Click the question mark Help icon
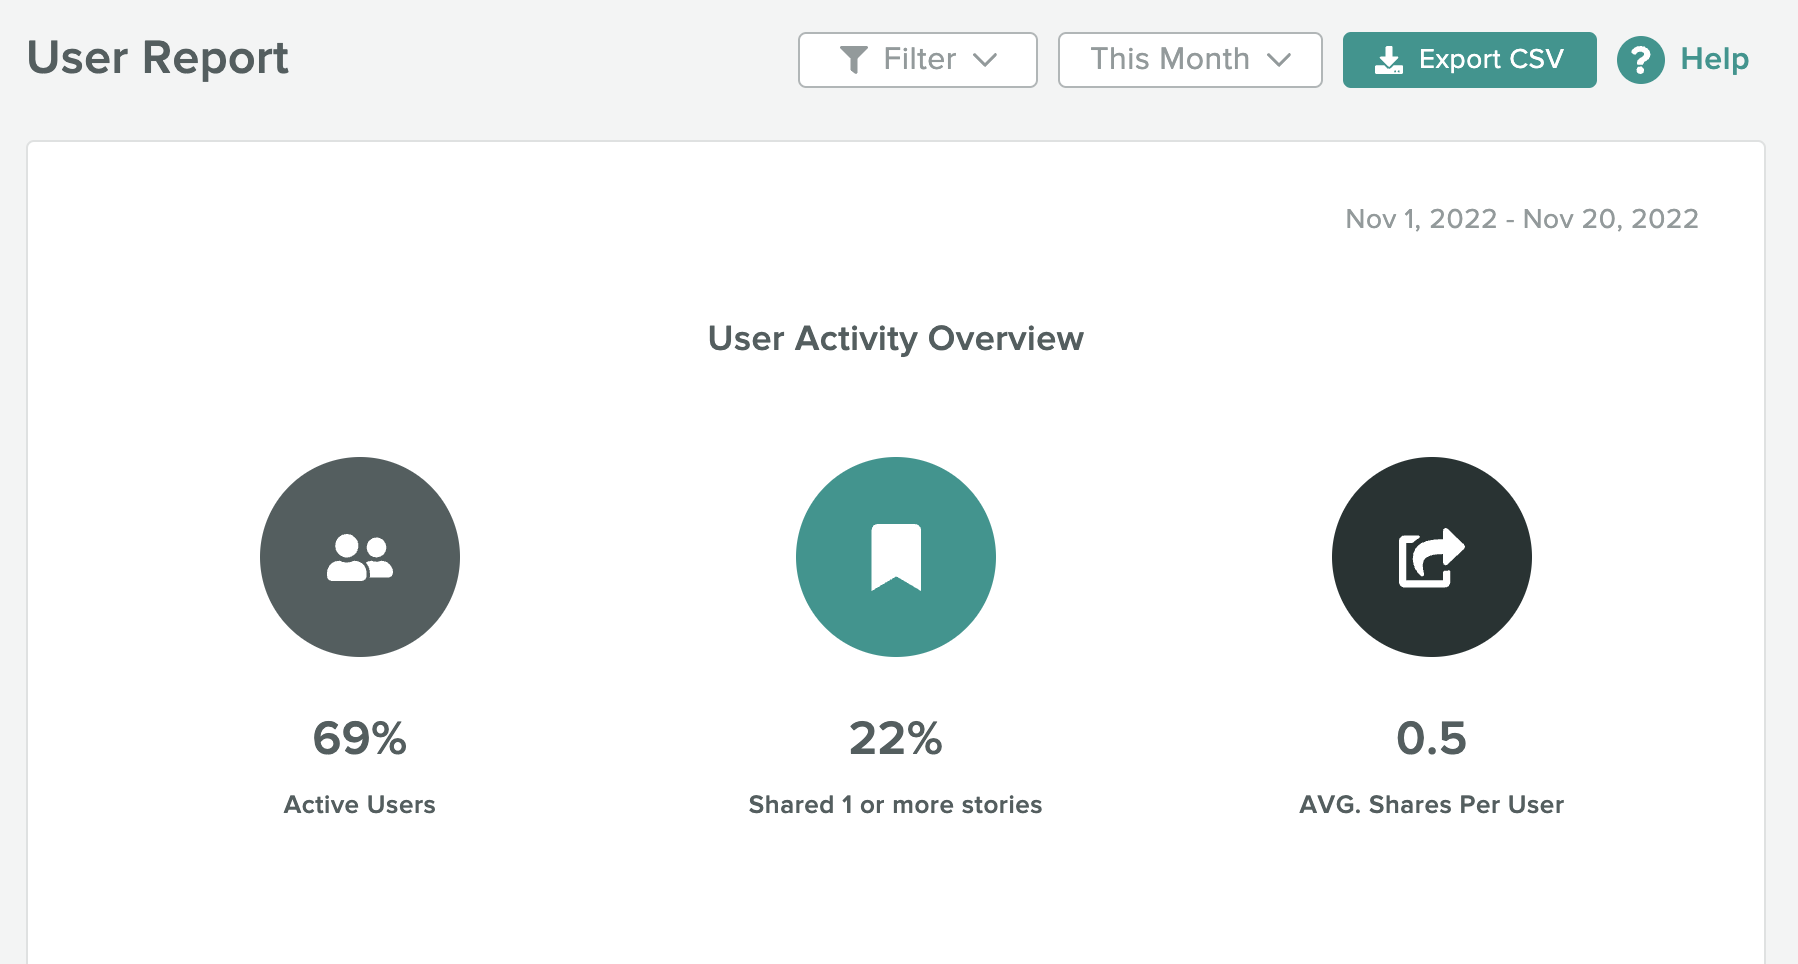 click(x=1640, y=60)
